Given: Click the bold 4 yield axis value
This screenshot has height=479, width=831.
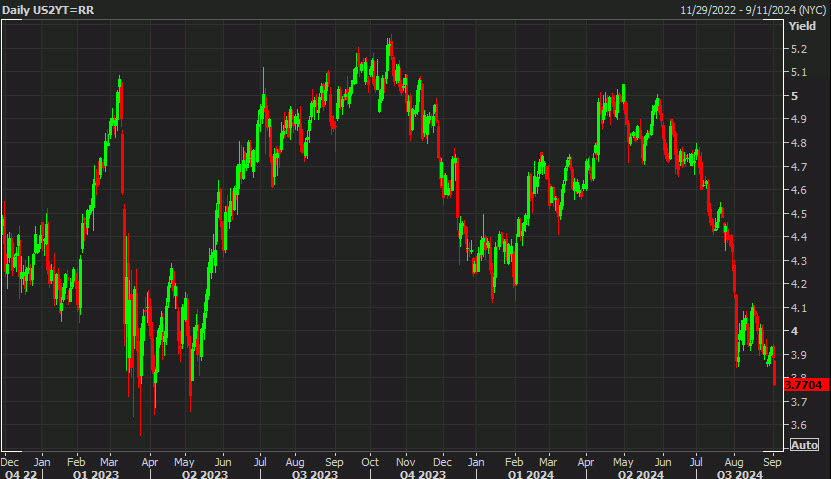Looking at the screenshot, I should pyautogui.click(x=794, y=331).
